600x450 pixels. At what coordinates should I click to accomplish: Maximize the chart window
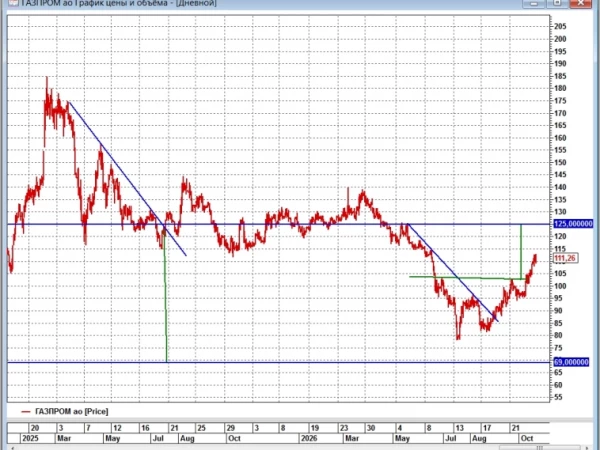tap(557, 3)
